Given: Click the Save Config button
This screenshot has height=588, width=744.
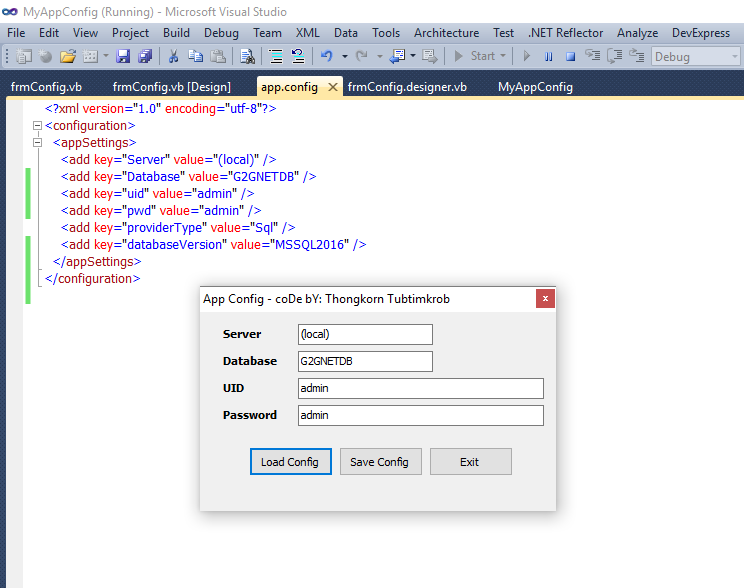Looking at the screenshot, I should (x=381, y=462).
